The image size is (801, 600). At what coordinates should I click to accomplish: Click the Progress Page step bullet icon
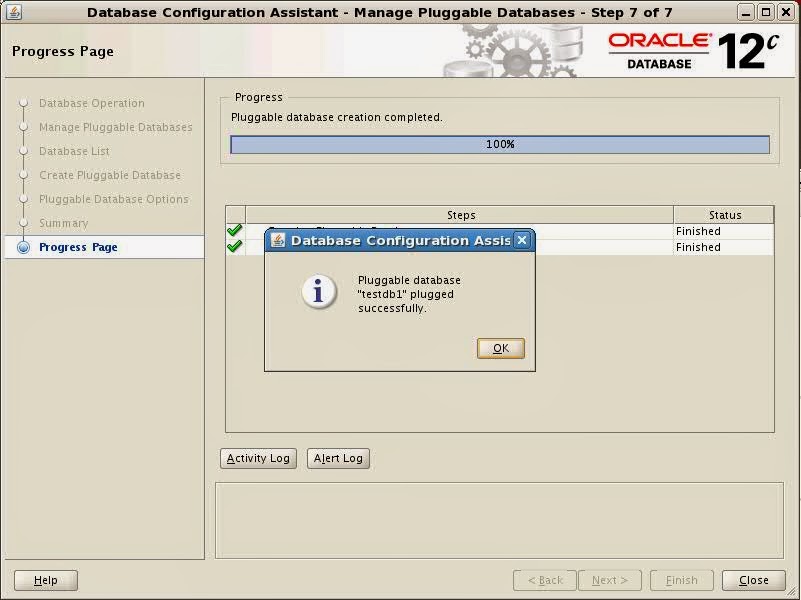23,247
